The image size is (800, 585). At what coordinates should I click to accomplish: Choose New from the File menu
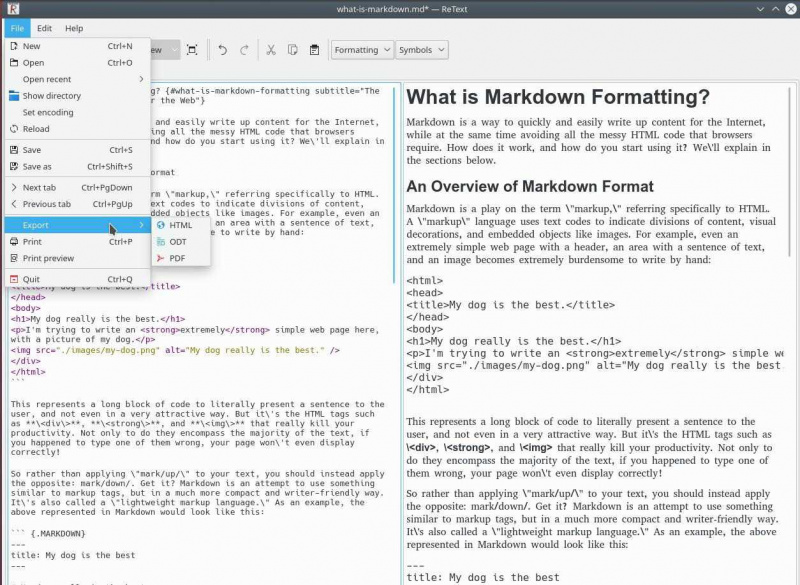pyautogui.click(x=78, y=46)
